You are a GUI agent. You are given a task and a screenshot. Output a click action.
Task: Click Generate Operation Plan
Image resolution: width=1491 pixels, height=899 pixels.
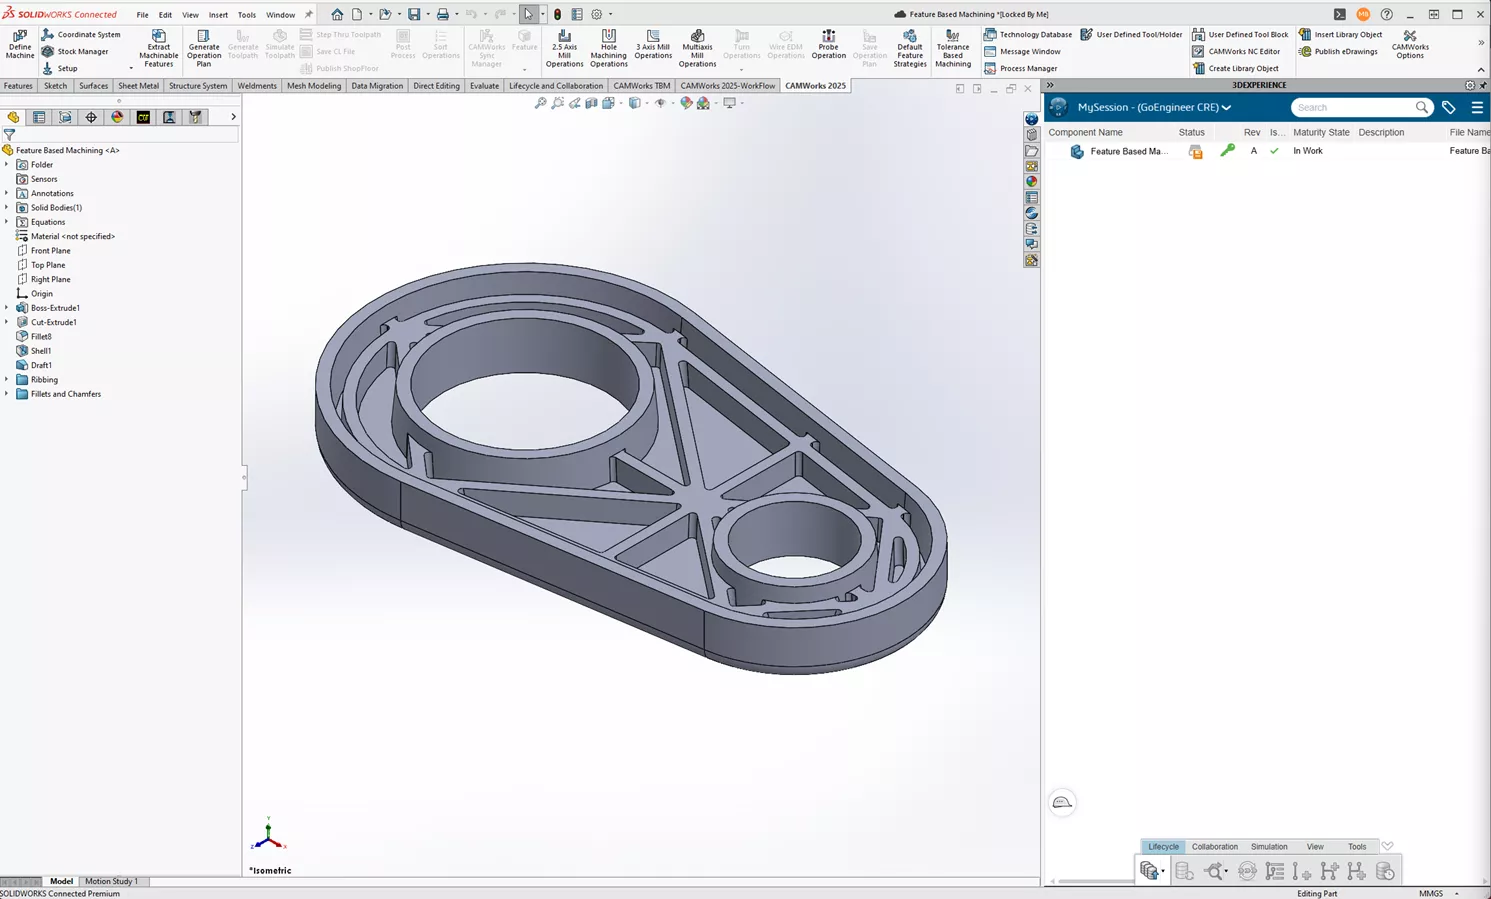[x=203, y=48]
